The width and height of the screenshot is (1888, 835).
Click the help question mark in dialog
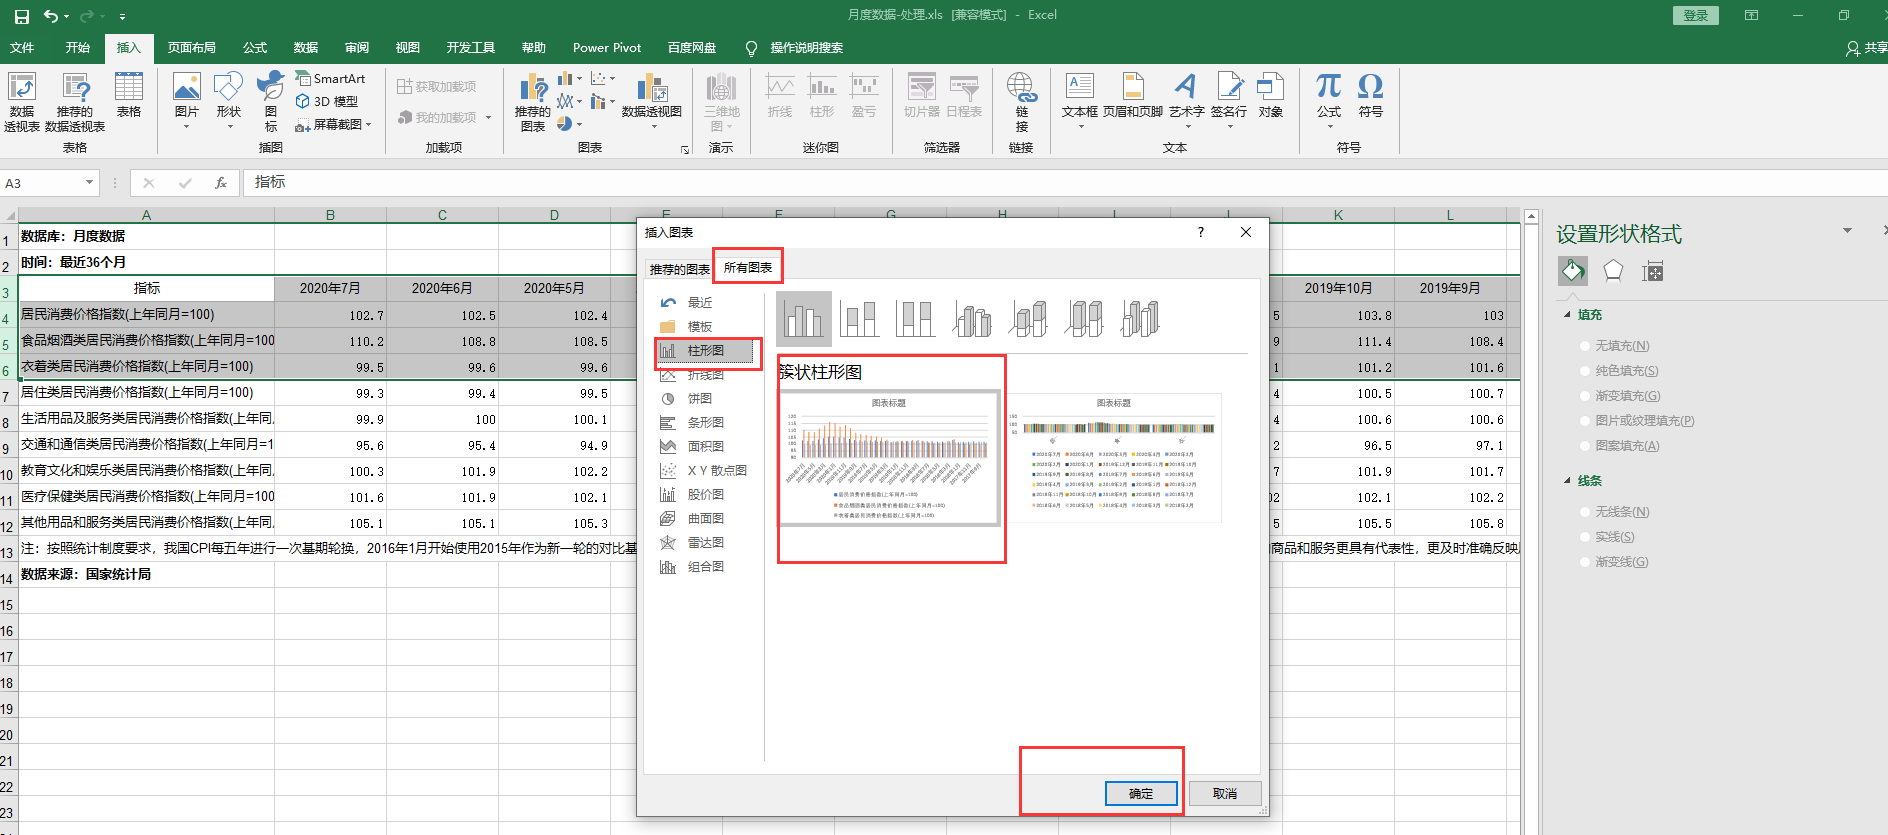pos(1200,232)
